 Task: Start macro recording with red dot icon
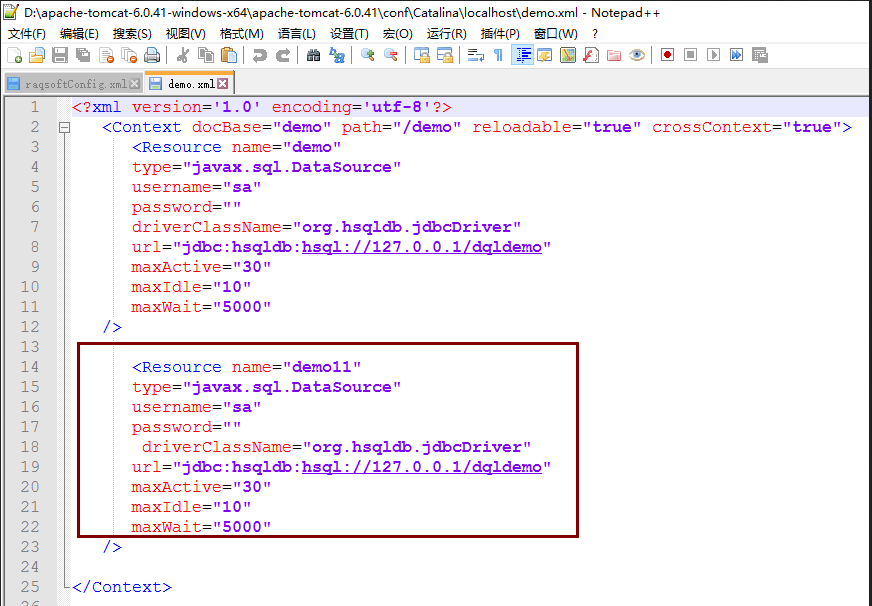point(667,55)
